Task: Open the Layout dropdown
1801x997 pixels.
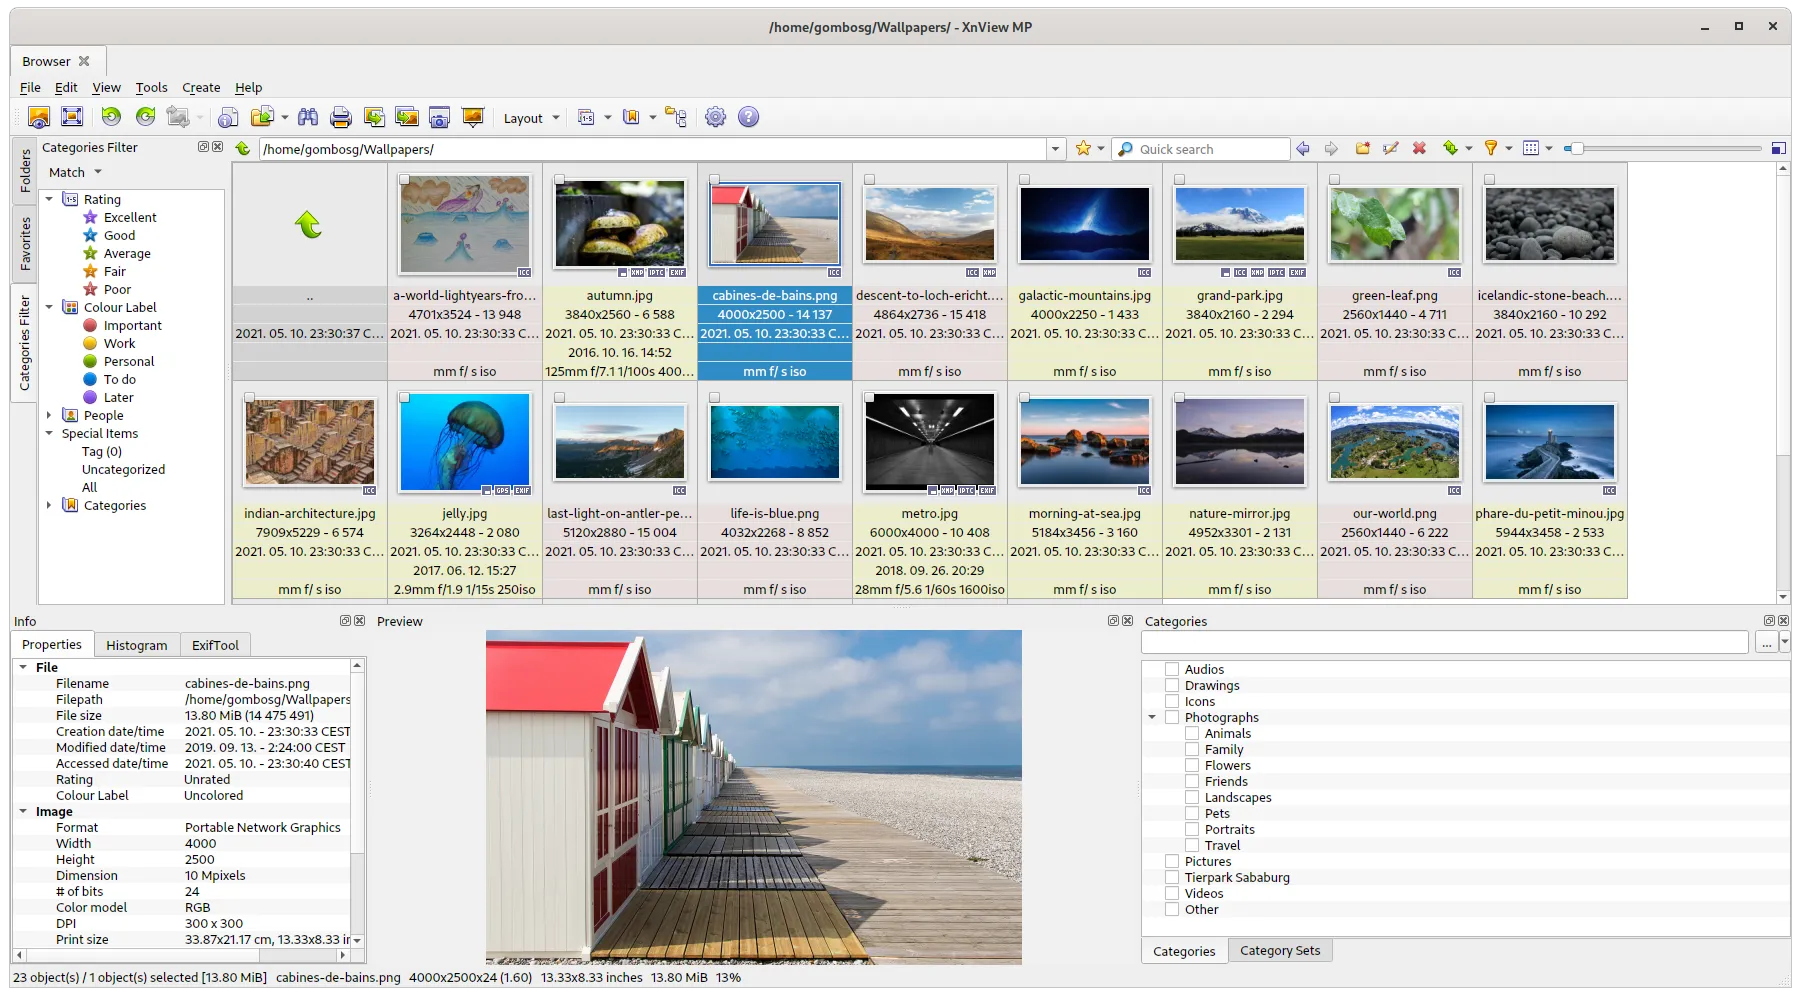Action: point(531,118)
